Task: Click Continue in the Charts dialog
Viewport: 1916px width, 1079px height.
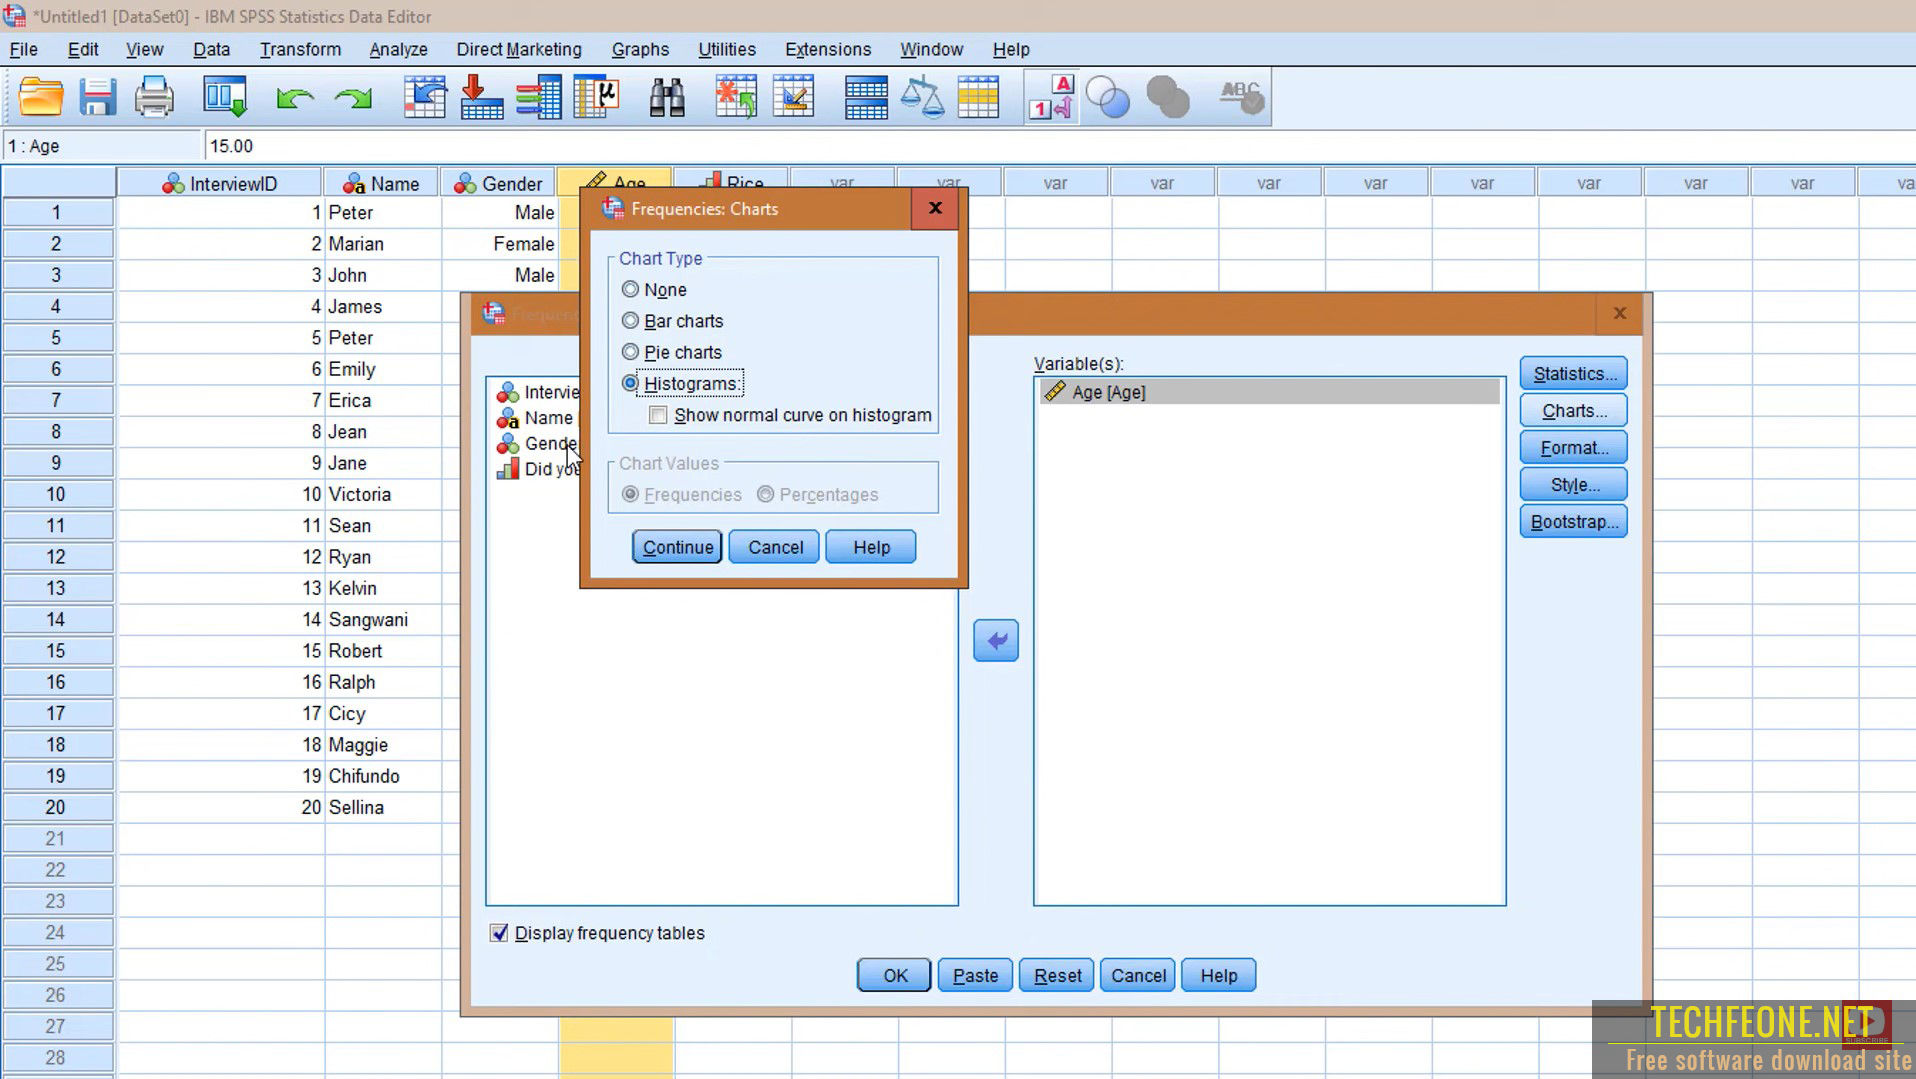Action: click(x=676, y=546)
